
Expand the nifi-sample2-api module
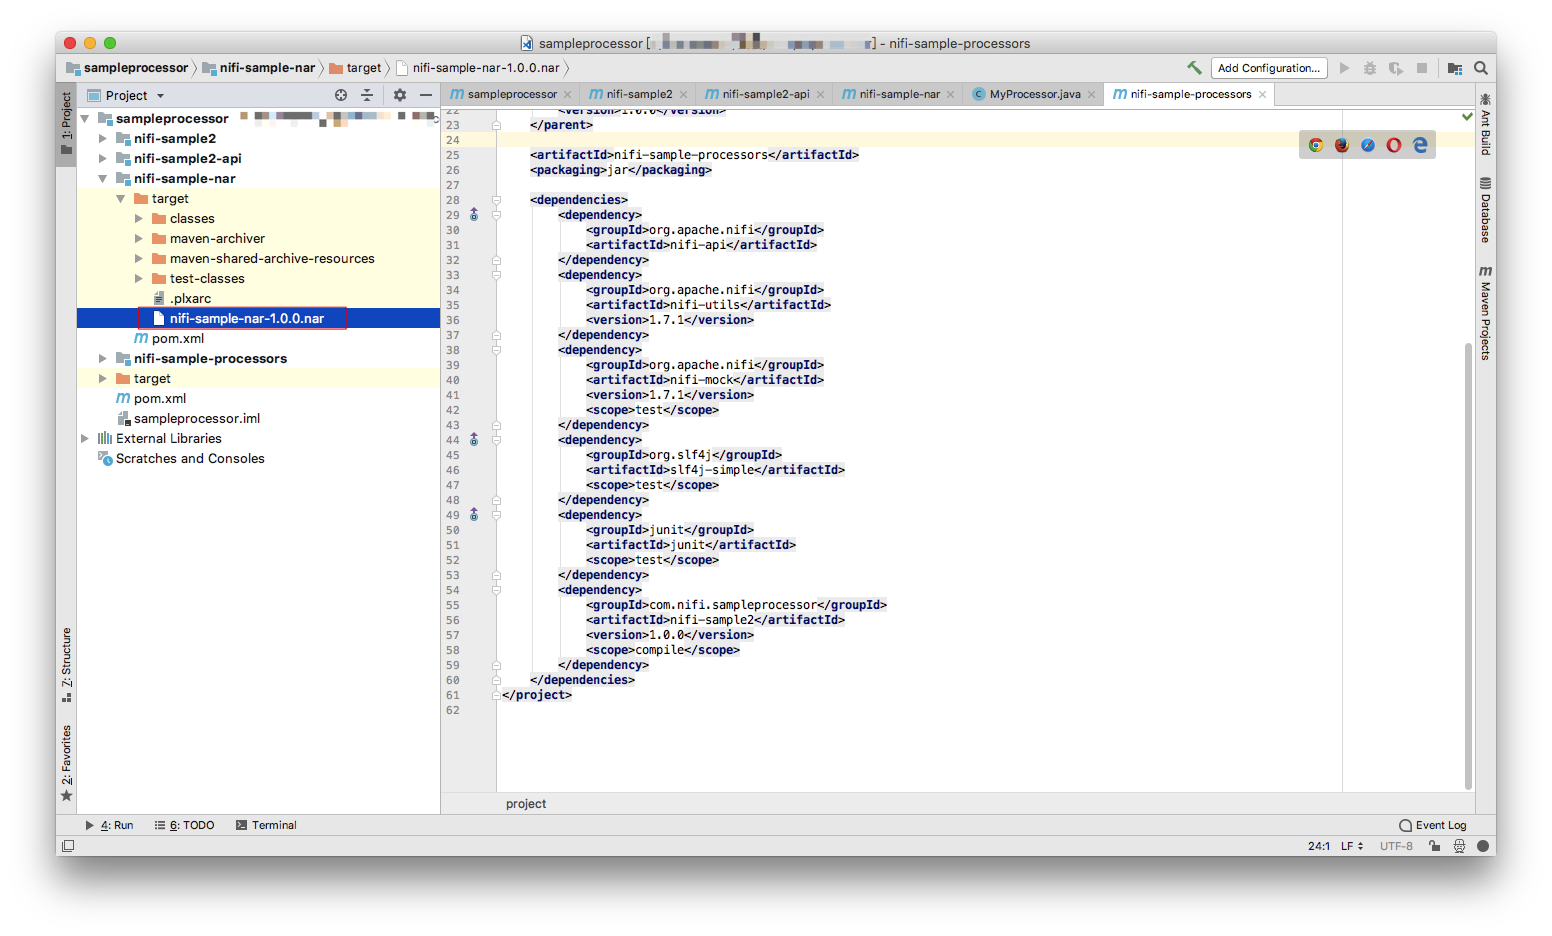pyautogui.click(x=103, y=159)
